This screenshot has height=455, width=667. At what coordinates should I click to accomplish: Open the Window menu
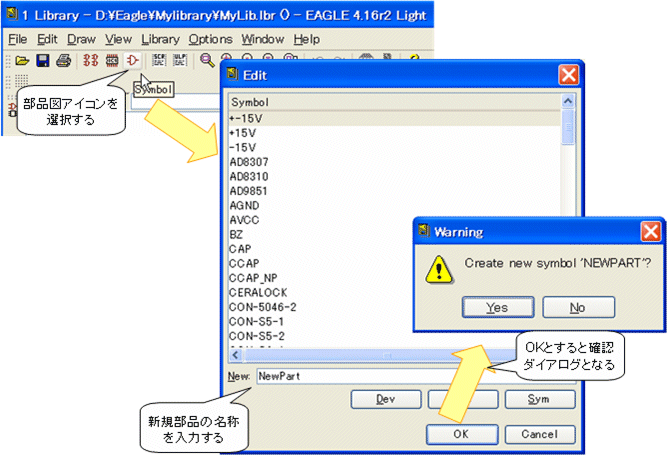263,40
